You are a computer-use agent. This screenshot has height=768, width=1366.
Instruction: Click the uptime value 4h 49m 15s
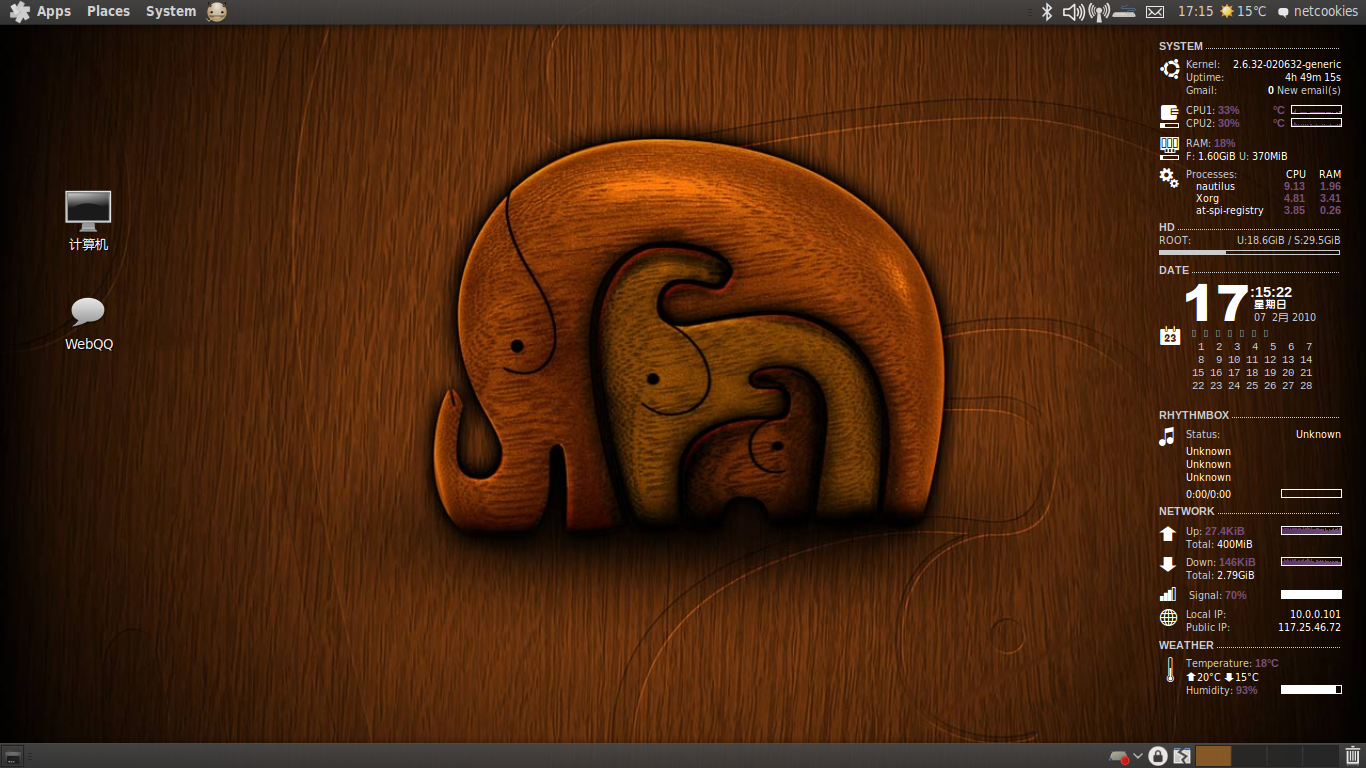pos(1313,77)
